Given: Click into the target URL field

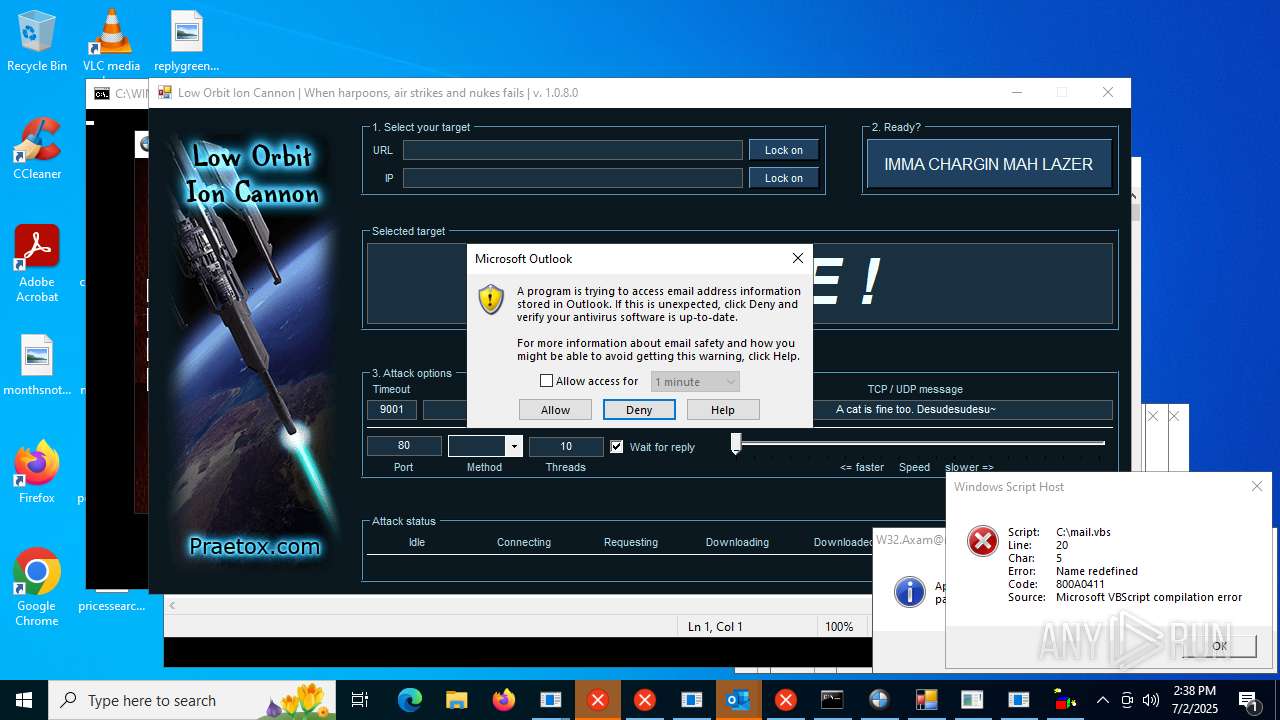Looking at the screenshot, I should pyautogui.click(x=573, y=150).
